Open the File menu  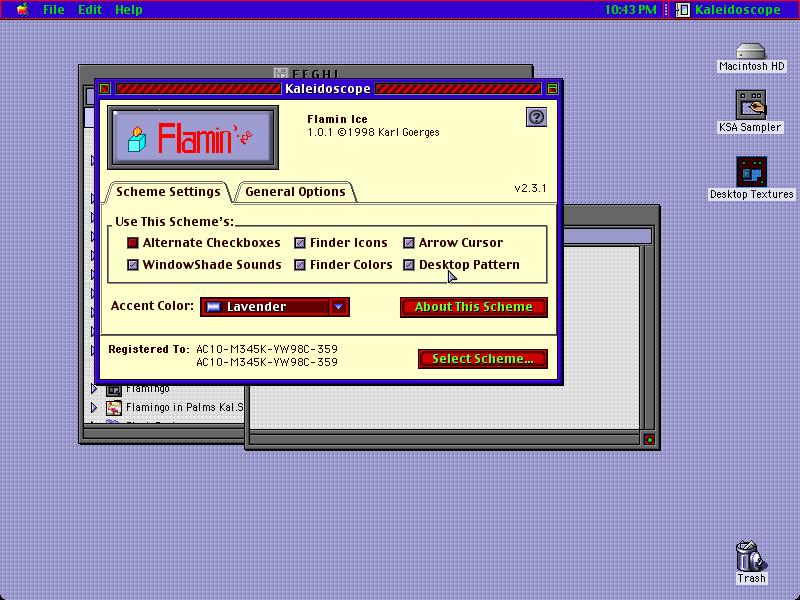pos(53,10)
